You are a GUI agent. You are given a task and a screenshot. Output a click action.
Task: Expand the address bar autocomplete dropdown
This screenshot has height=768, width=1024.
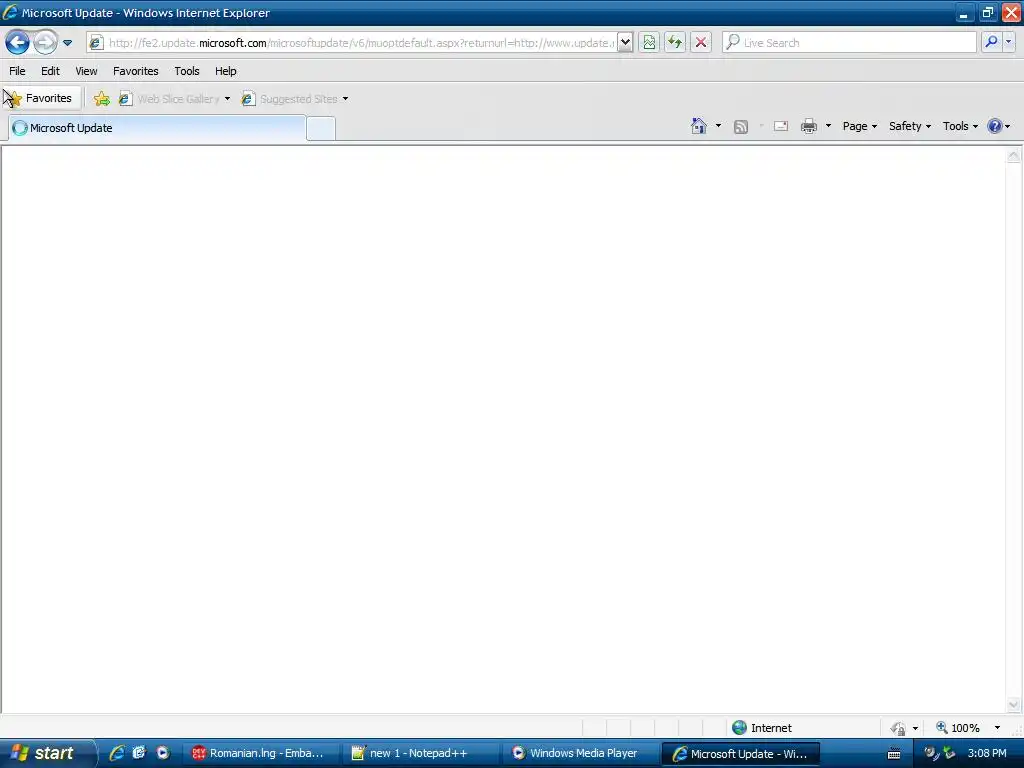(625, 42)
